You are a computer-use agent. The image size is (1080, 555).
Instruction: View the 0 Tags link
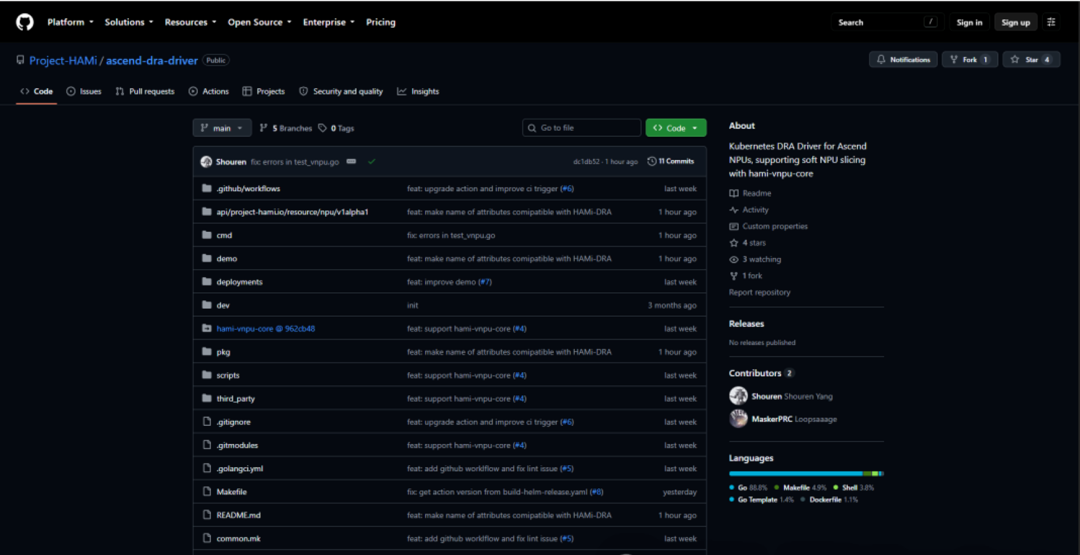(336, 128)
